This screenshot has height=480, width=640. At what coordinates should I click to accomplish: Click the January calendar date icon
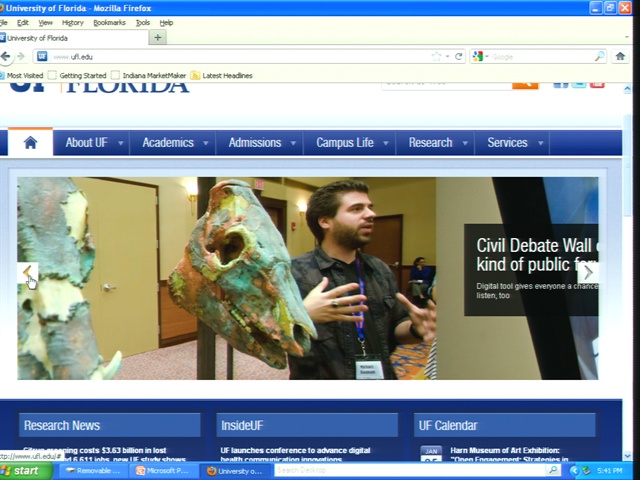coord(431,453)
